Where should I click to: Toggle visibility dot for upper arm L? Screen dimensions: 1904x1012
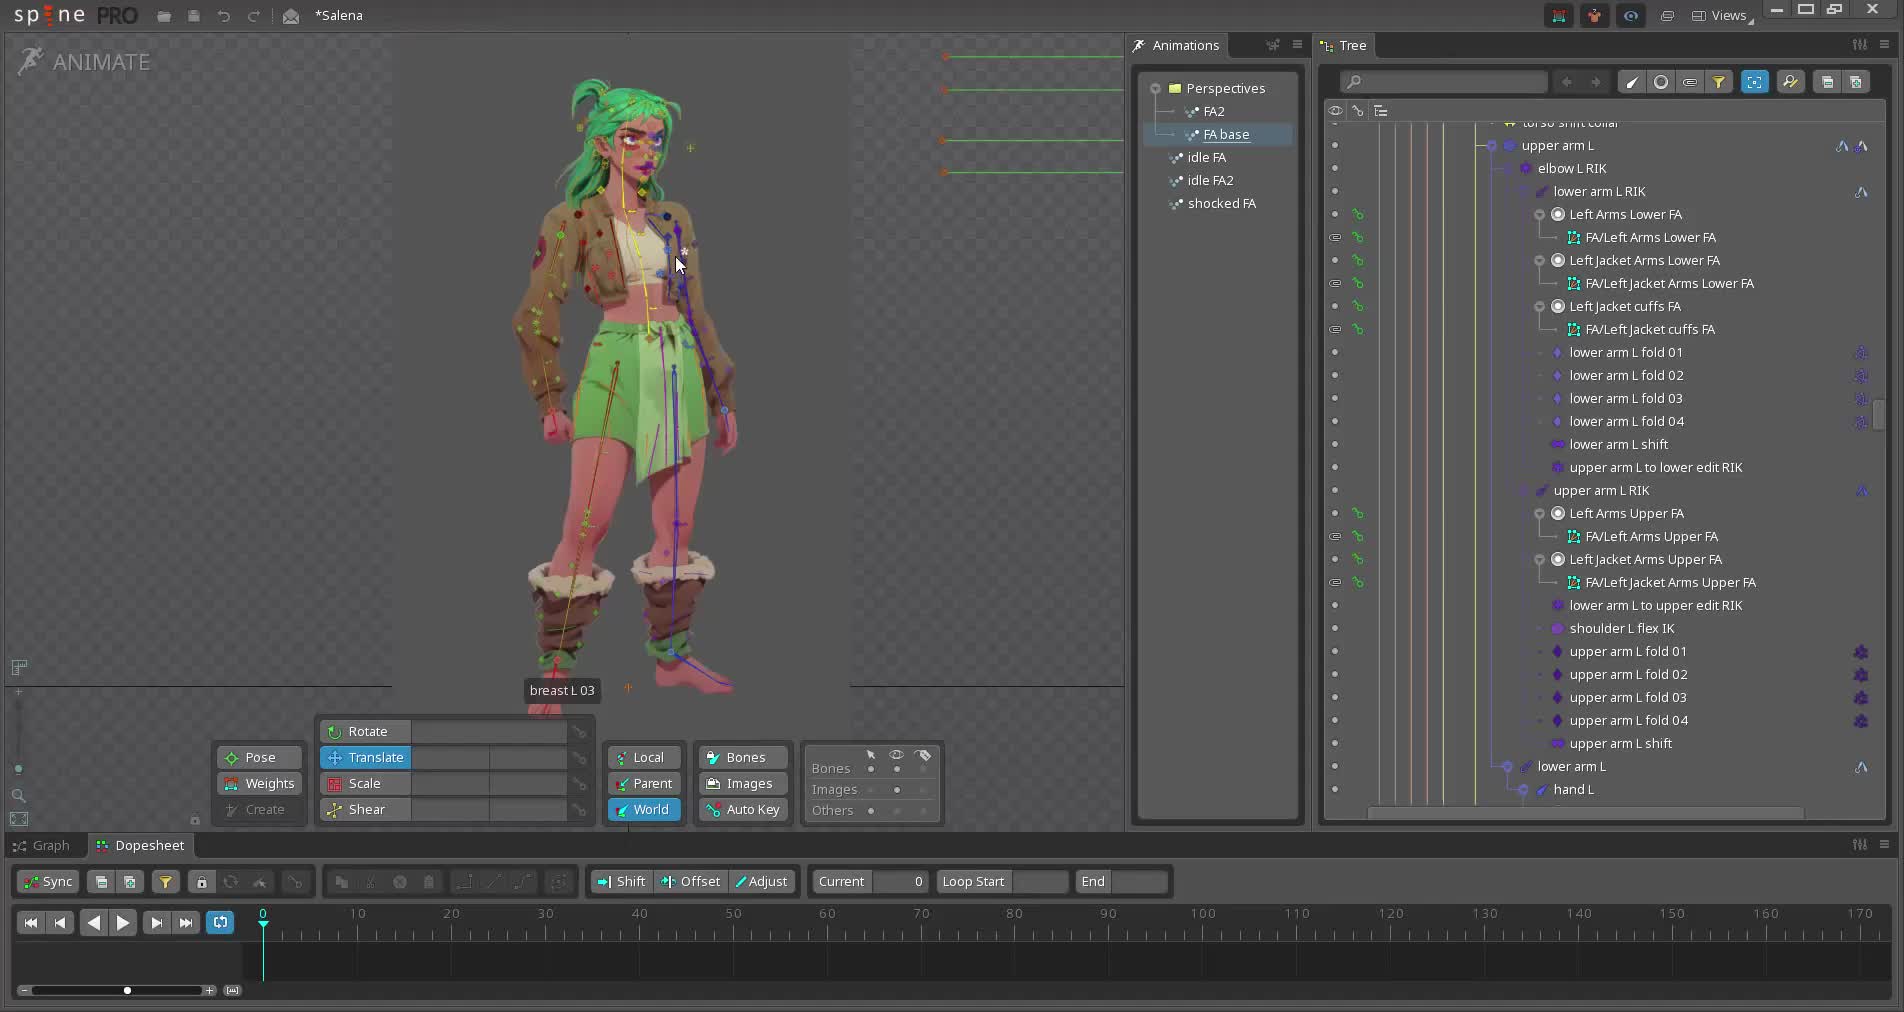coord(1335,146)
